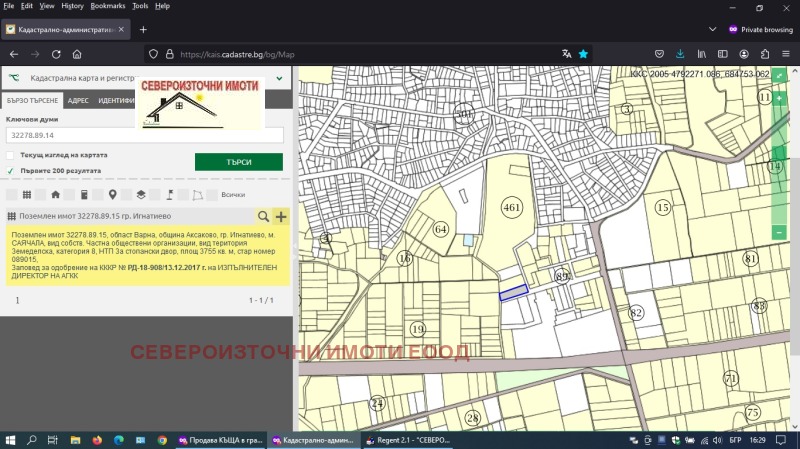Toggle 'Първите 200 резултата' checkbox
800x449 pixels.
click(x=10, y=171)
